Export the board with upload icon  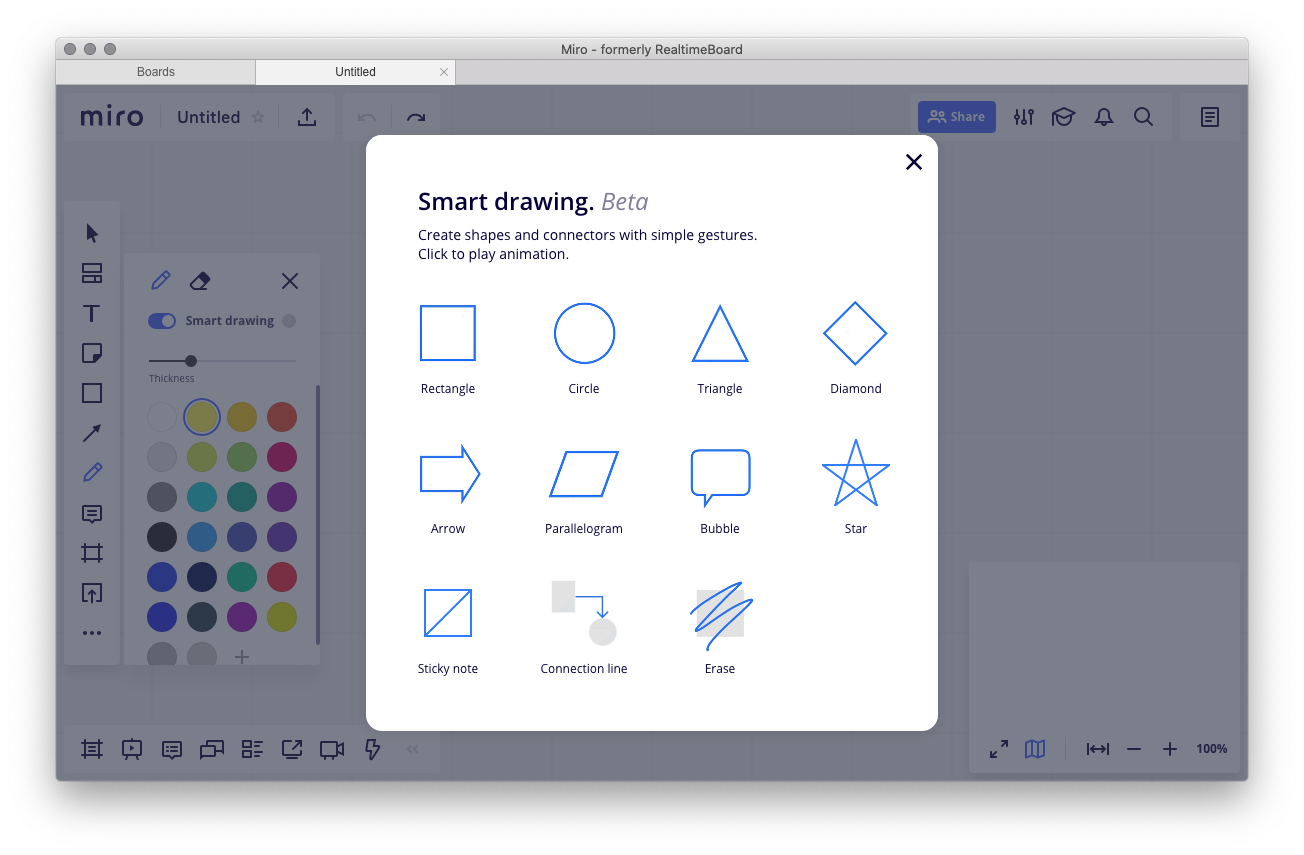[307, 117]
